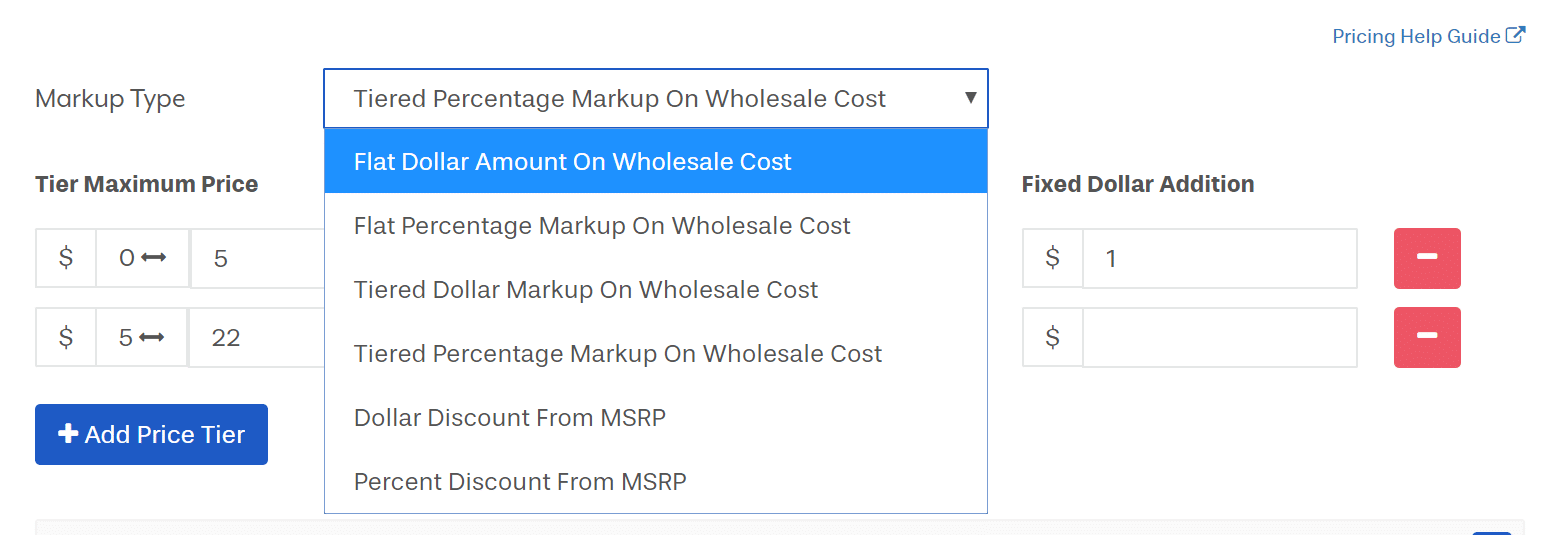This screenshot has width=1559, height=535.
Task: Click the Markup Type select box
Action: (640, 99)
